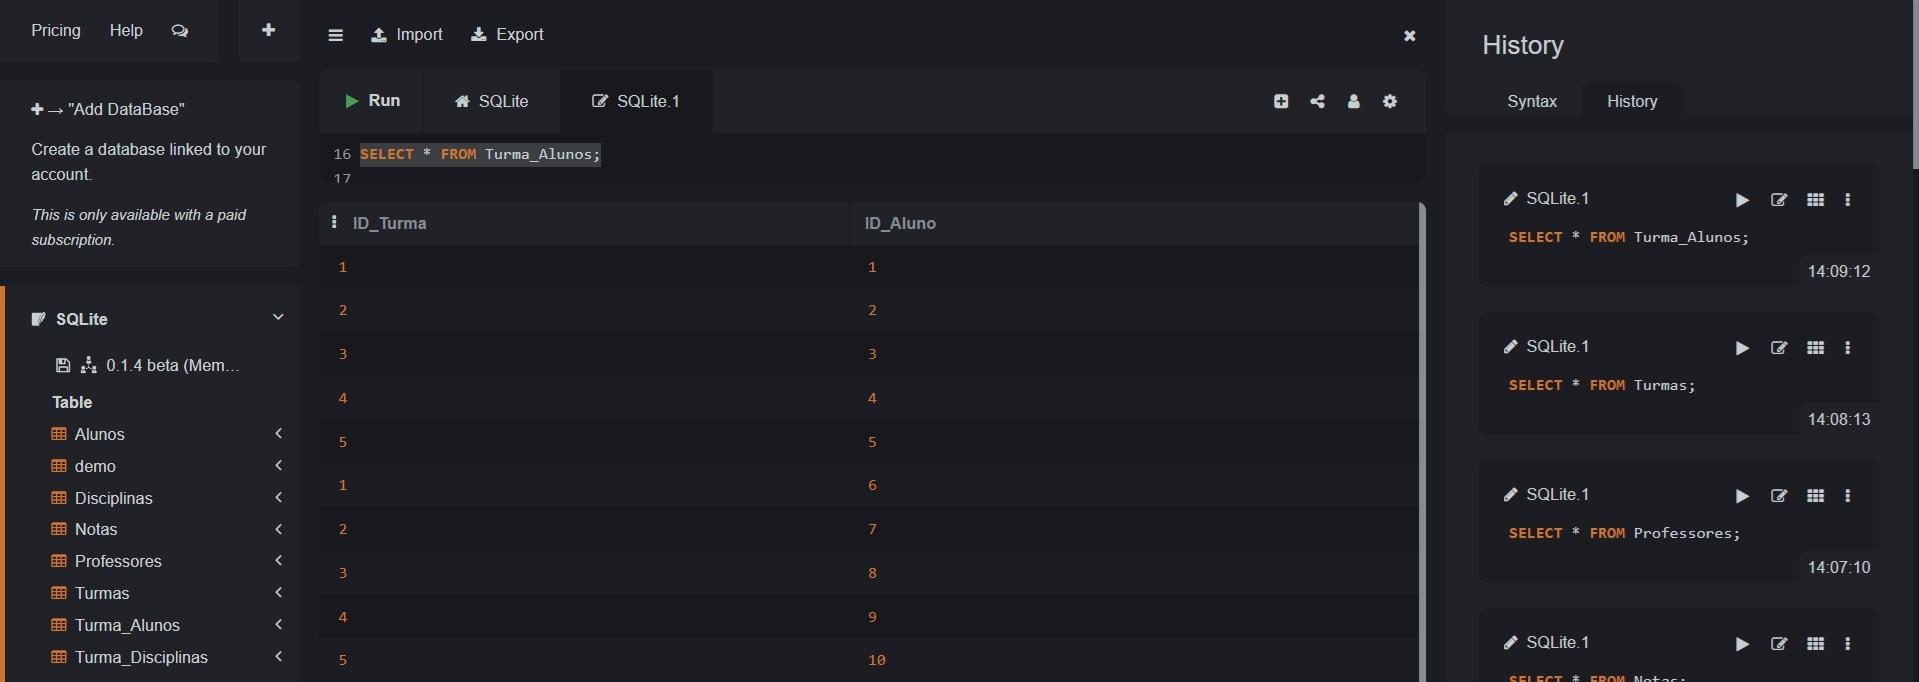This screenshot has height=682, width=1919.
Task: Collapse the SQLite database section
Action: [278, 317]
